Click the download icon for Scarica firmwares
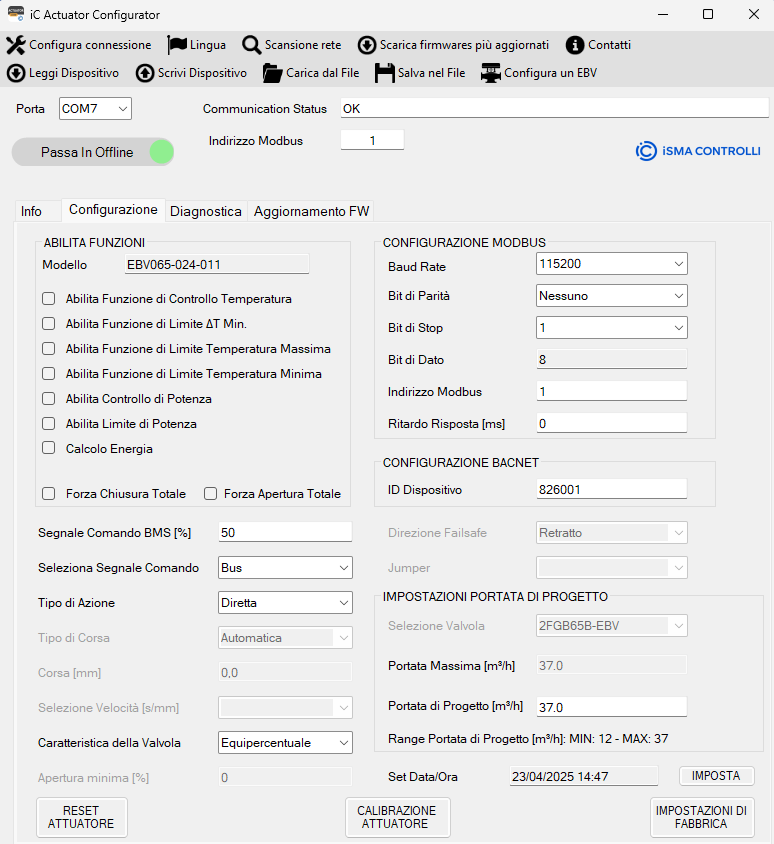The height and width of the screenshot is (844, 774). [367, 45]
